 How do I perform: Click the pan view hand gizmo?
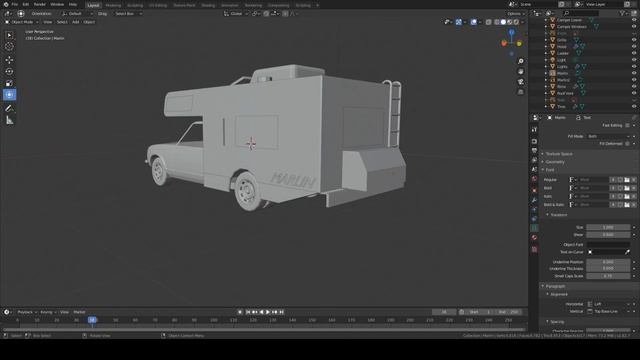click(x=520, y=71)
